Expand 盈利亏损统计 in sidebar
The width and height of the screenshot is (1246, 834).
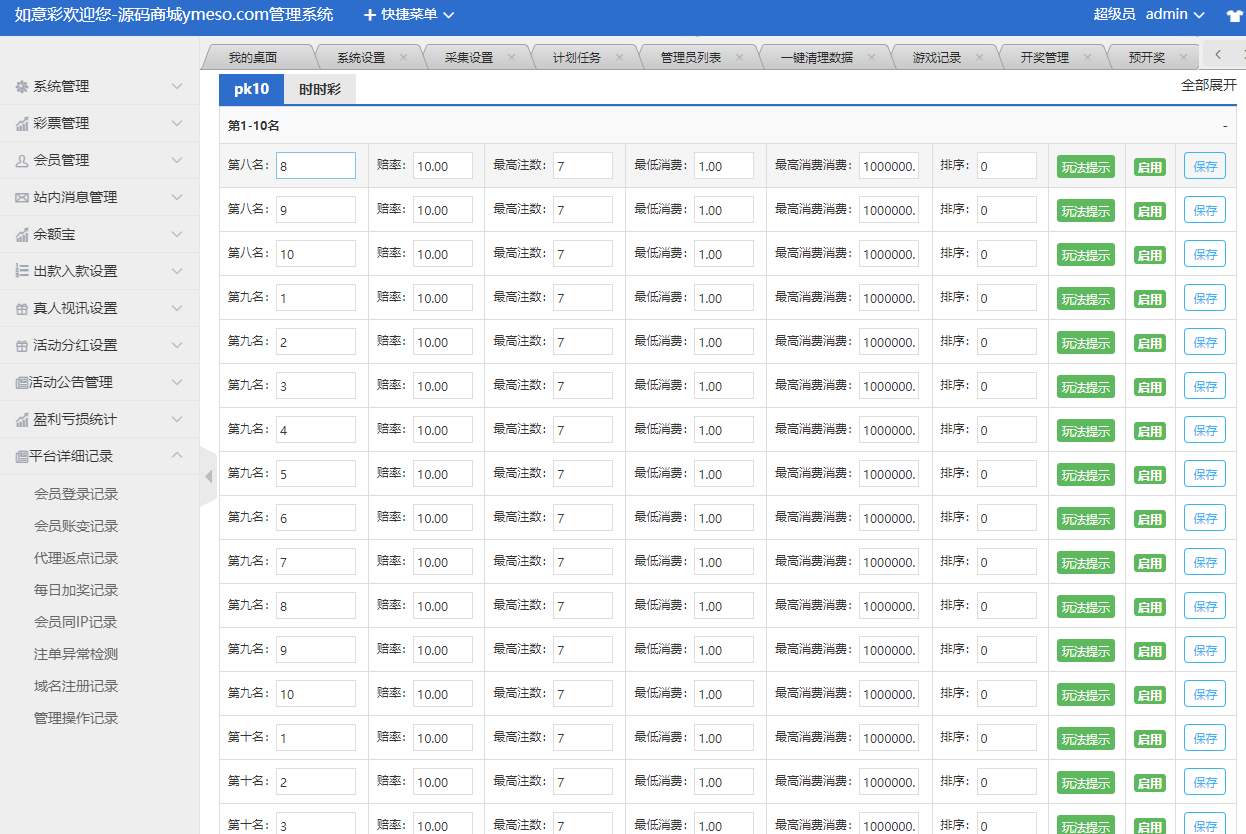tap(100, 419)
